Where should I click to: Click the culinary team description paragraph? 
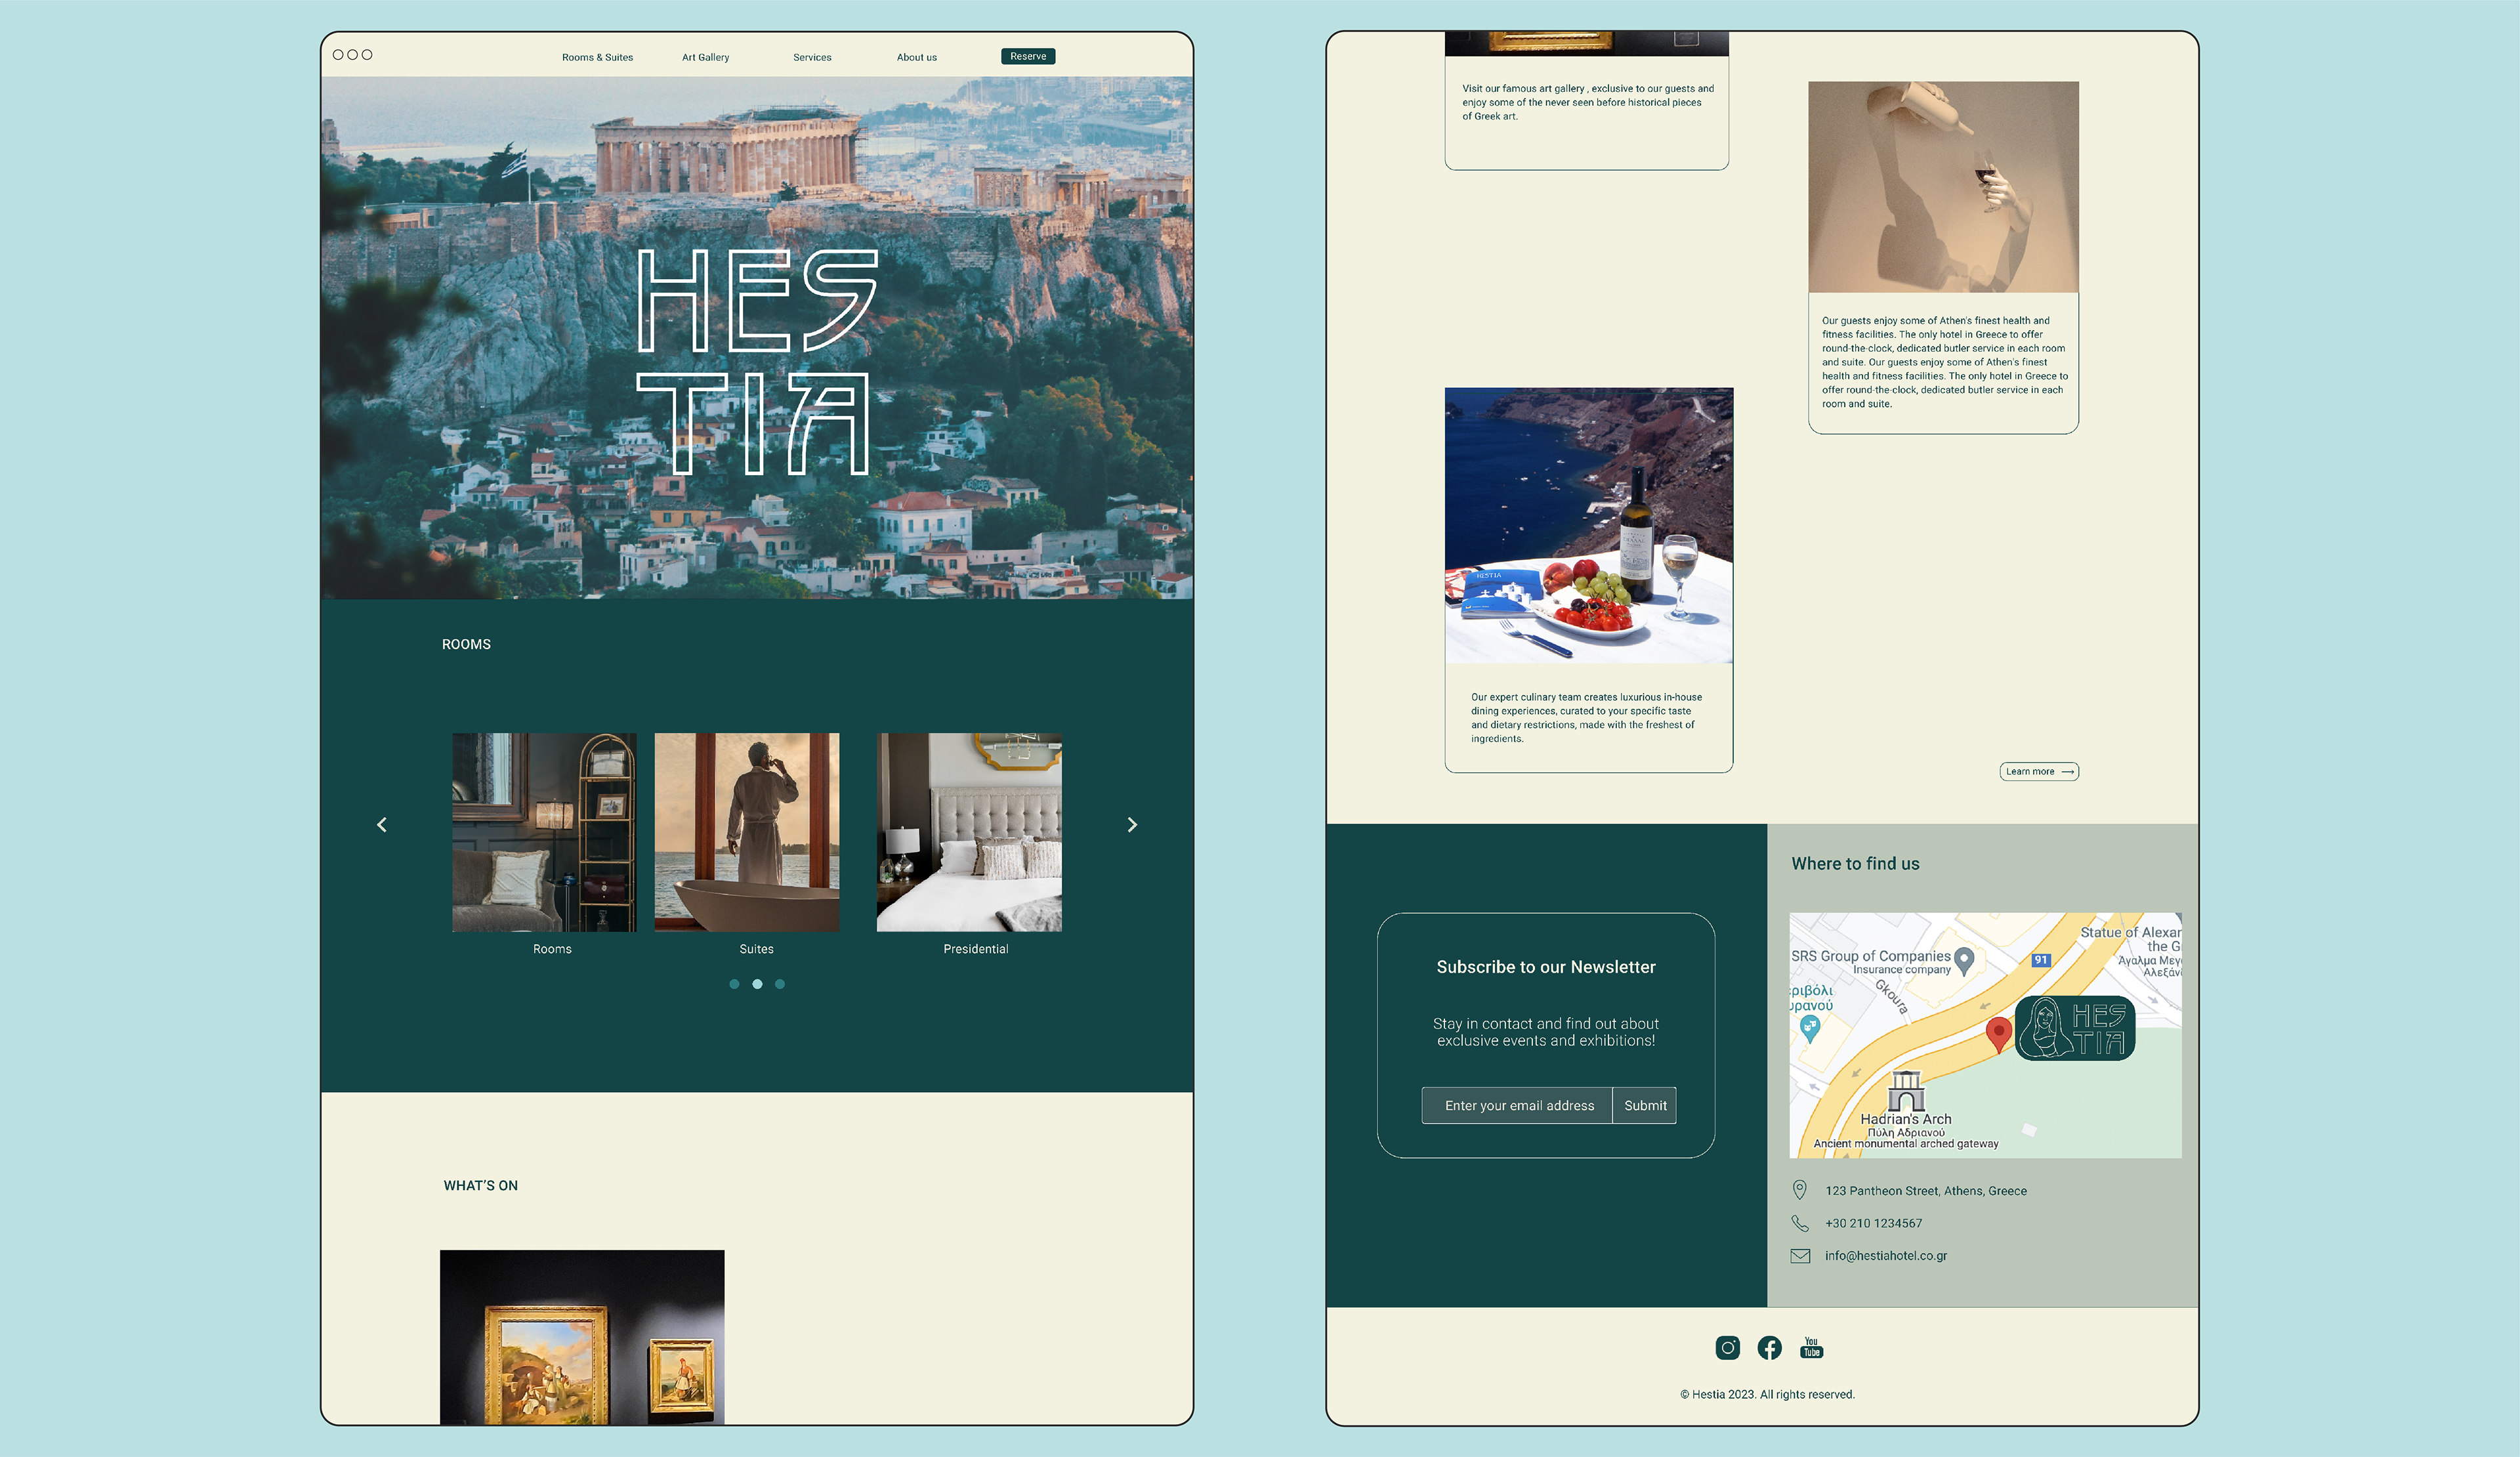click(1586, 718)
